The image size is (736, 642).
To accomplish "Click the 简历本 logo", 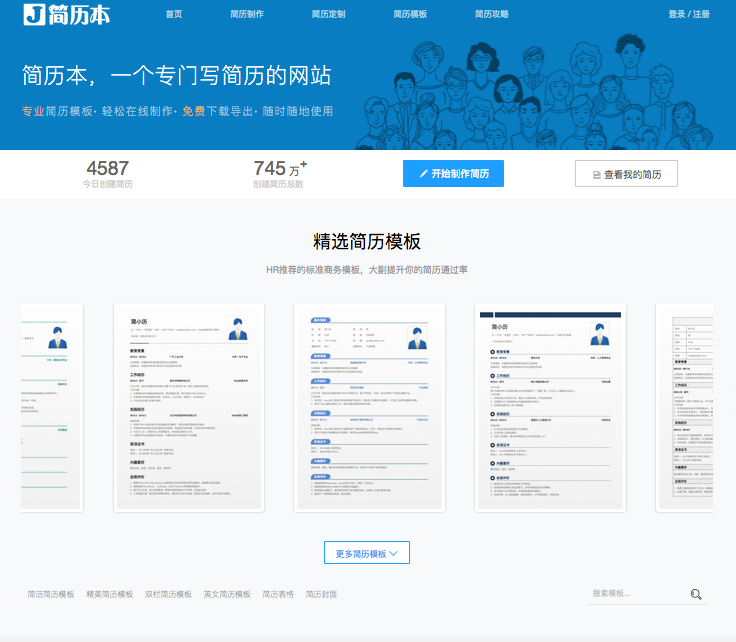I will click(x=67, y=15).
